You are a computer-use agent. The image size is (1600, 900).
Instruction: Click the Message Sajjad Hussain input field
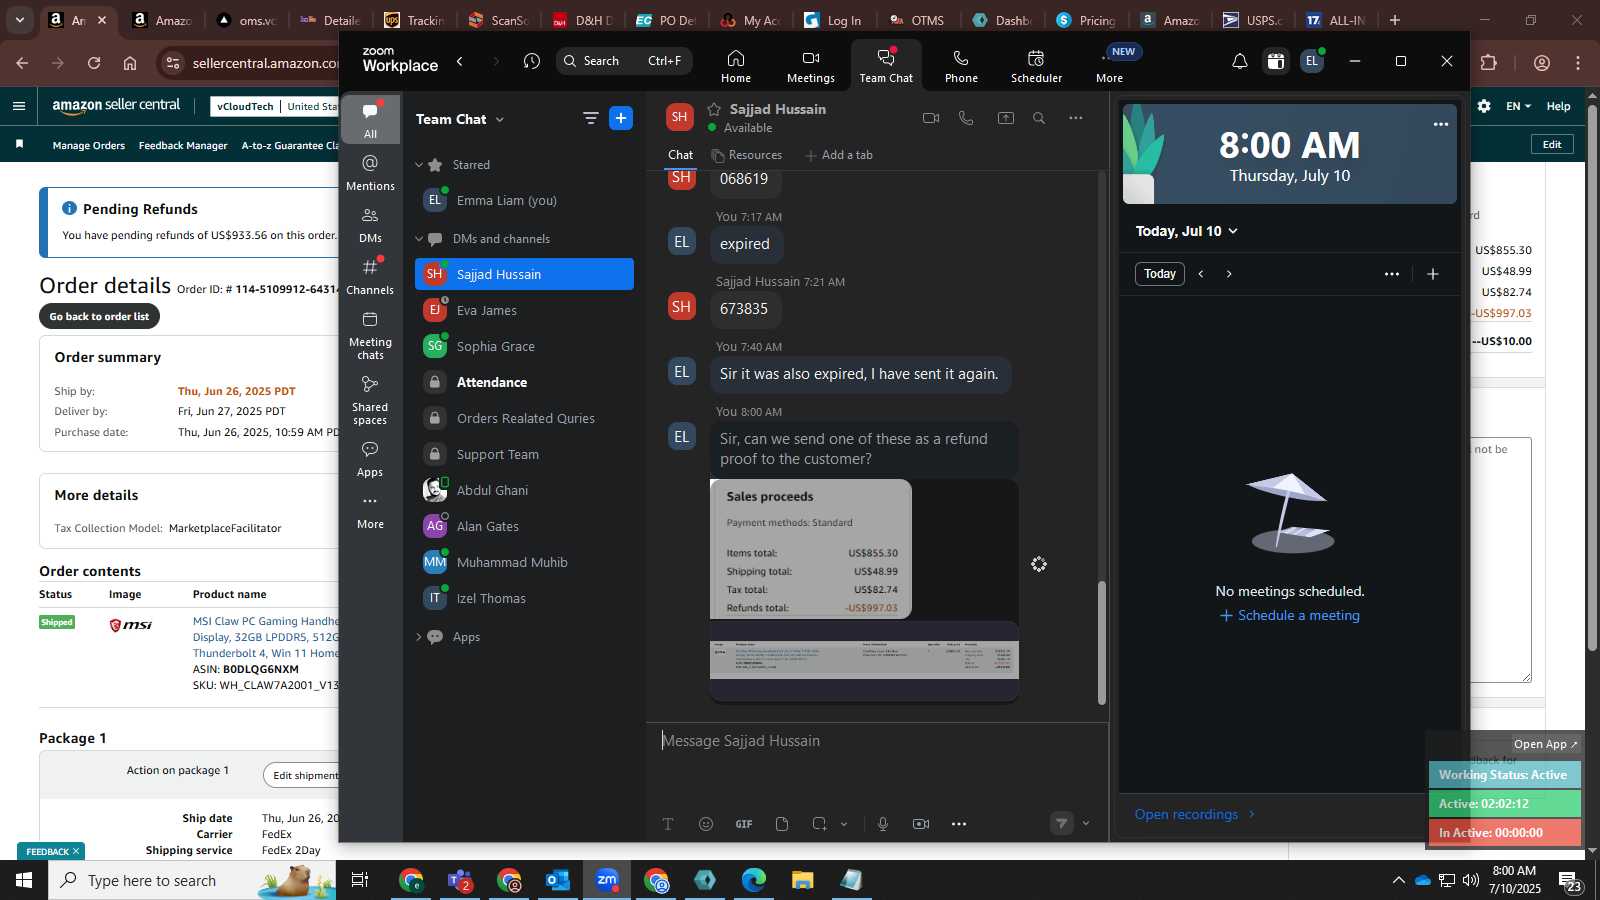click(876, 741)
